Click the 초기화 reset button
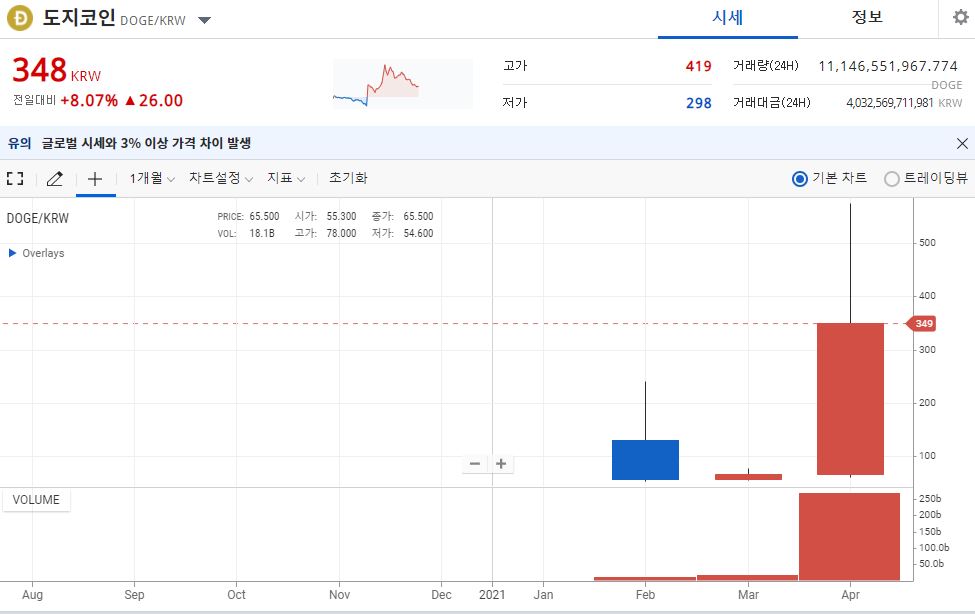Viewport: 975px width, 614px height. pyautogui.click(x=348, y=179)
